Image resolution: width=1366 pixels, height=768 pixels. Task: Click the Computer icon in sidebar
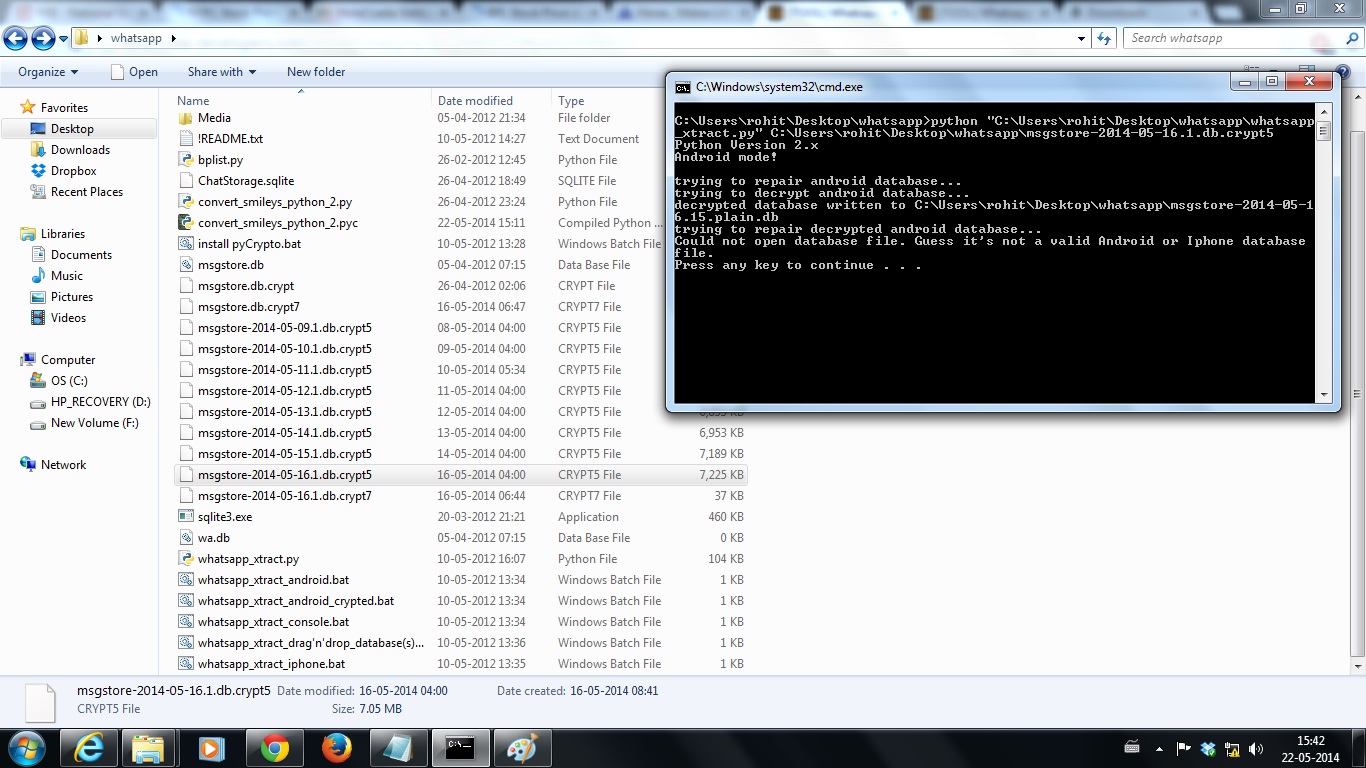pos(28,360)
